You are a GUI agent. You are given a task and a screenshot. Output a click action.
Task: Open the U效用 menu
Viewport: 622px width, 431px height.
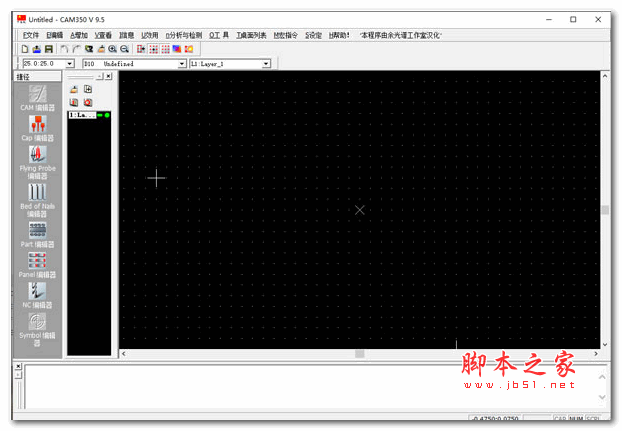[150, 35]
